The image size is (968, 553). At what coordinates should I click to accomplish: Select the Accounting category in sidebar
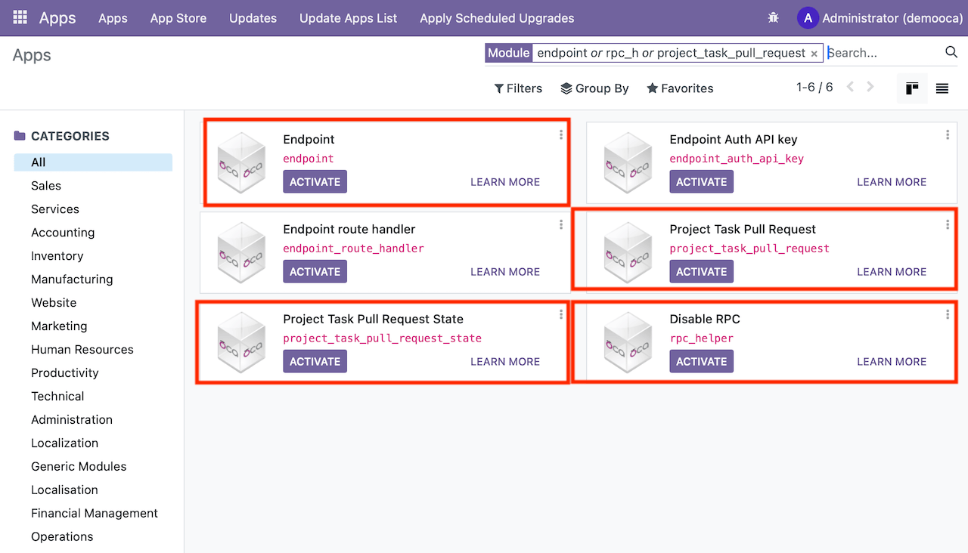[63, 232]
